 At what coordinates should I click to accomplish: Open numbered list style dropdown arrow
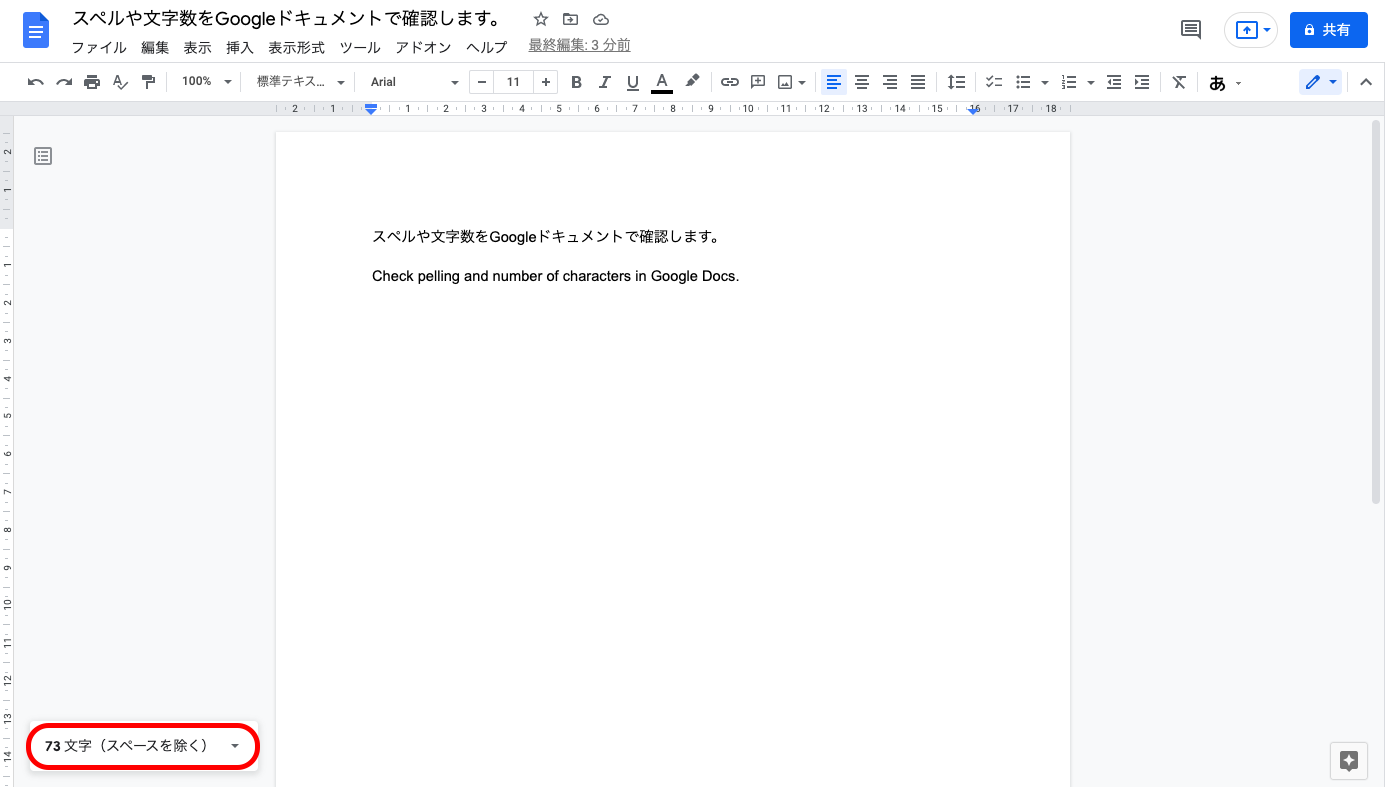point(1091,82)
